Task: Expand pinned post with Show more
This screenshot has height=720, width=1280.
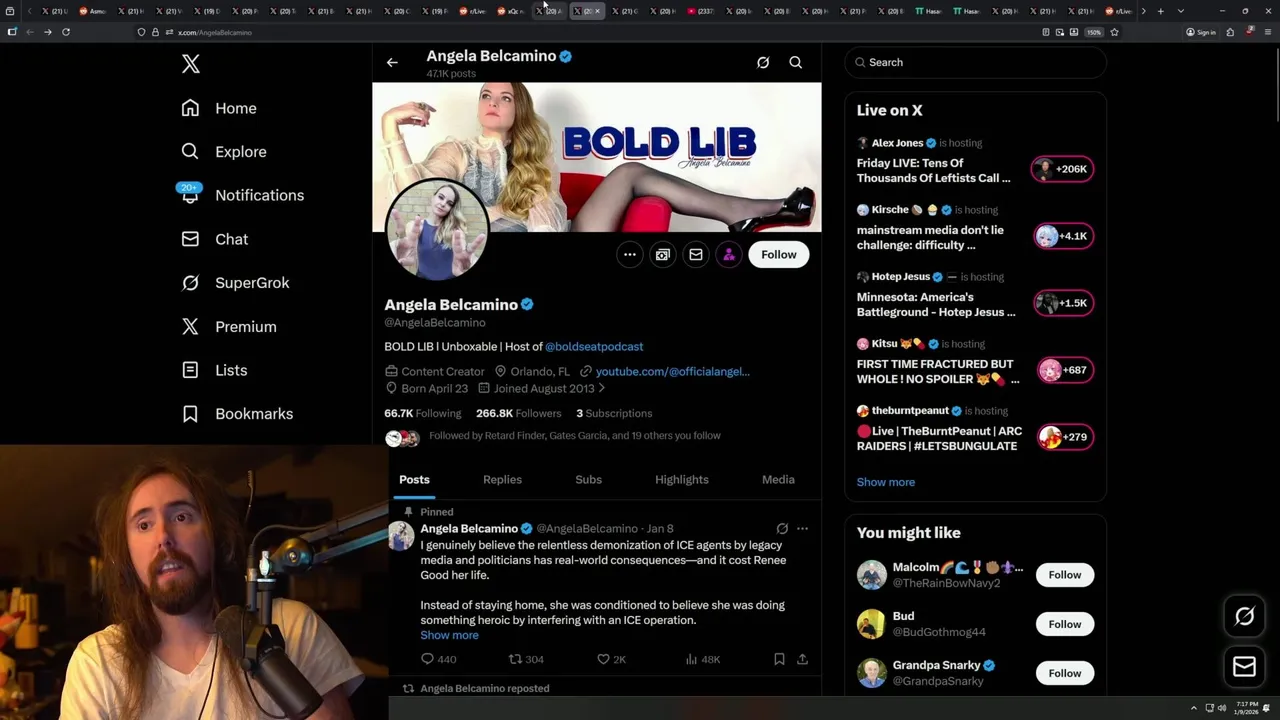Action: click(449, 635)
